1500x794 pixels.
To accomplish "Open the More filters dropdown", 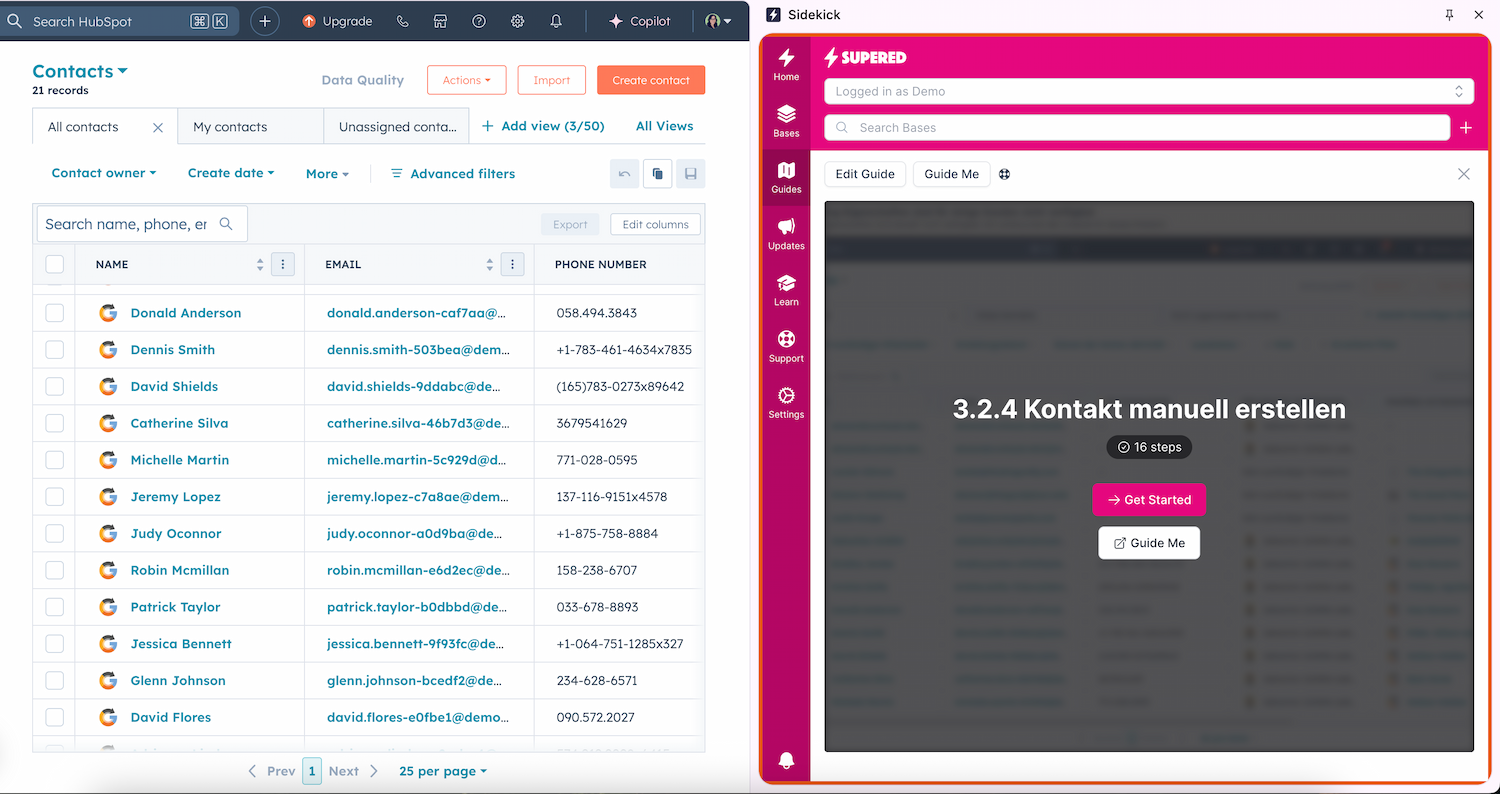I will 327,174.
